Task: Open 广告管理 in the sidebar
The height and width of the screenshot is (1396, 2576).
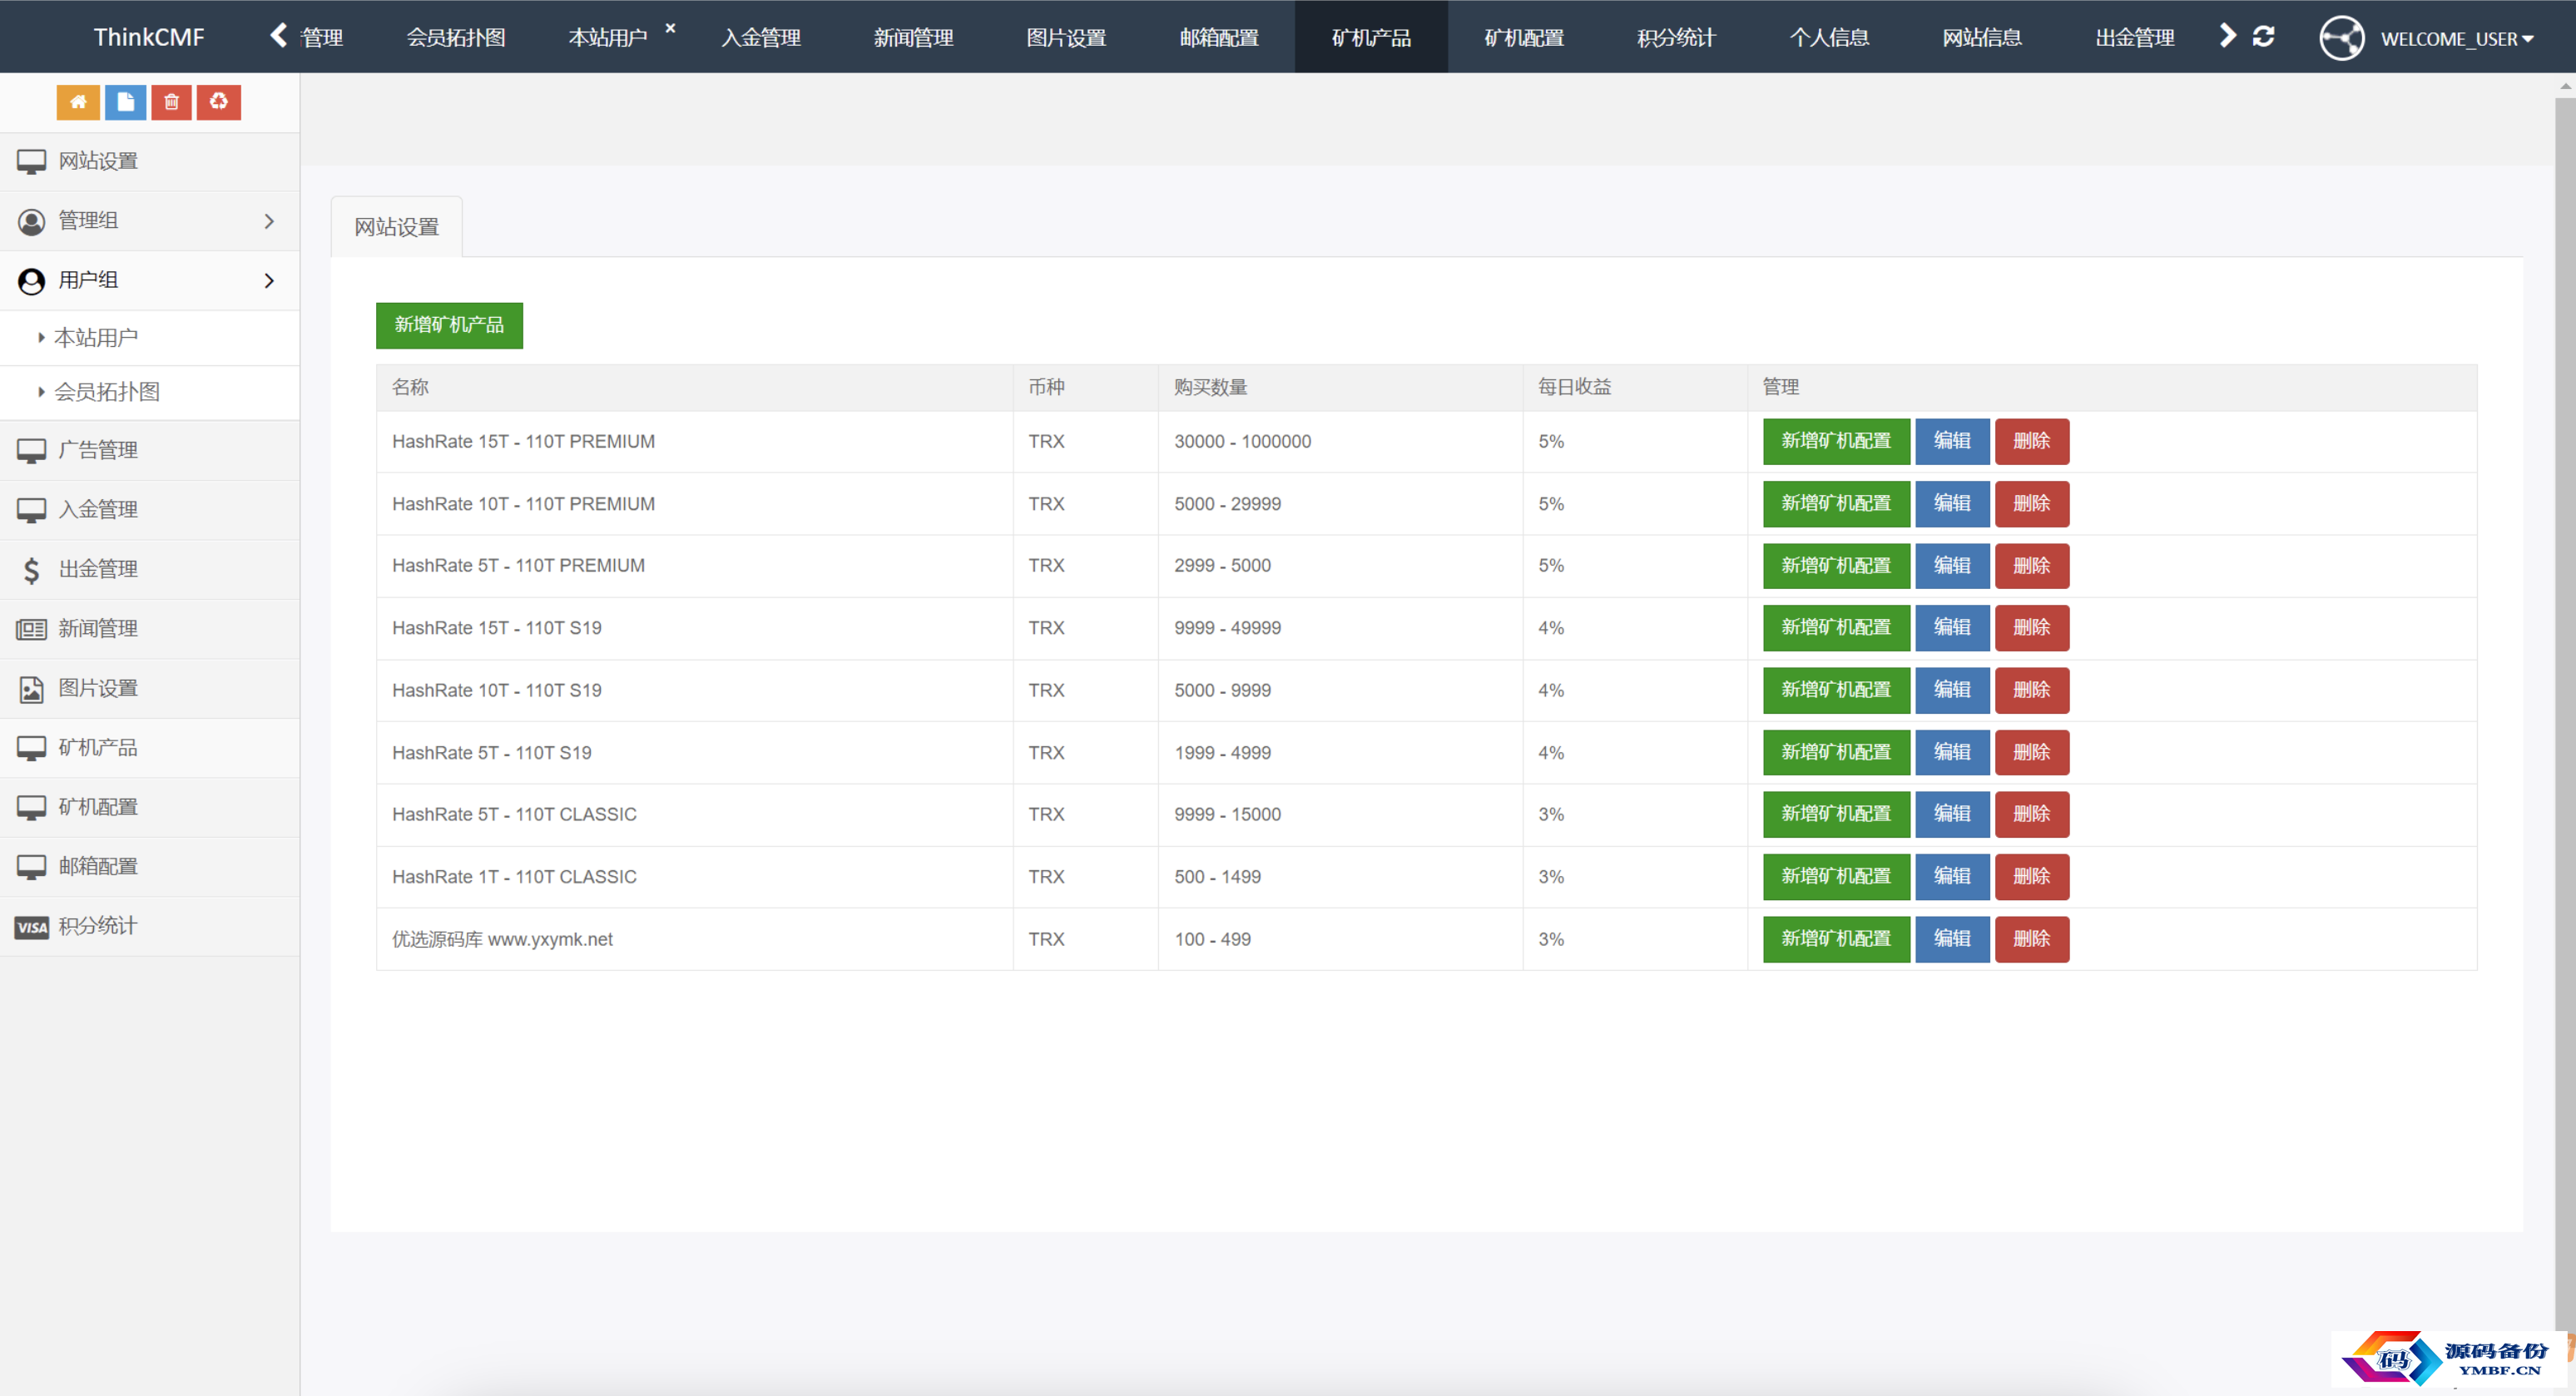Action: (150, 451)
